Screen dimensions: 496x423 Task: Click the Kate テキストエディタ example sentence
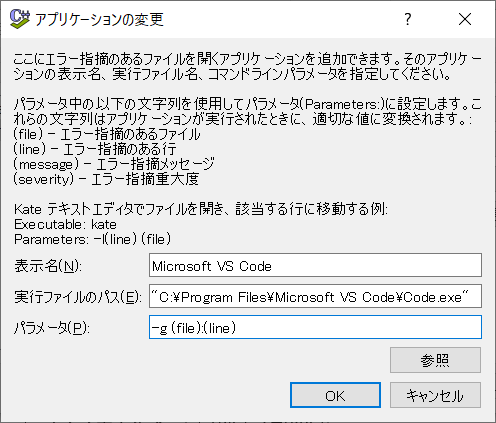[201, 209]
